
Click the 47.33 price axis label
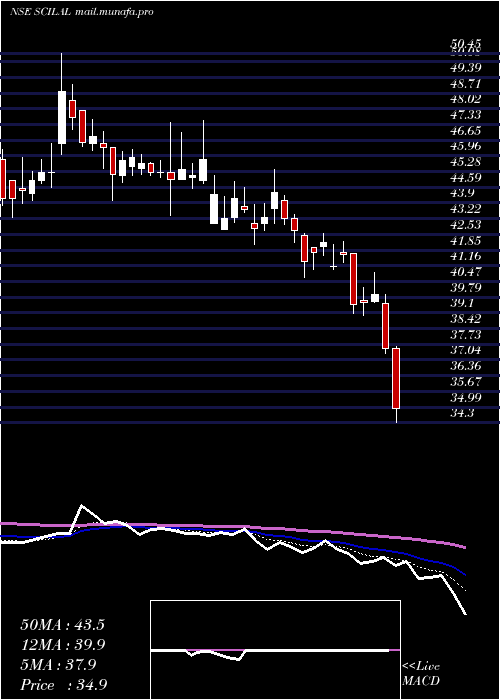(x=466, y=115)
